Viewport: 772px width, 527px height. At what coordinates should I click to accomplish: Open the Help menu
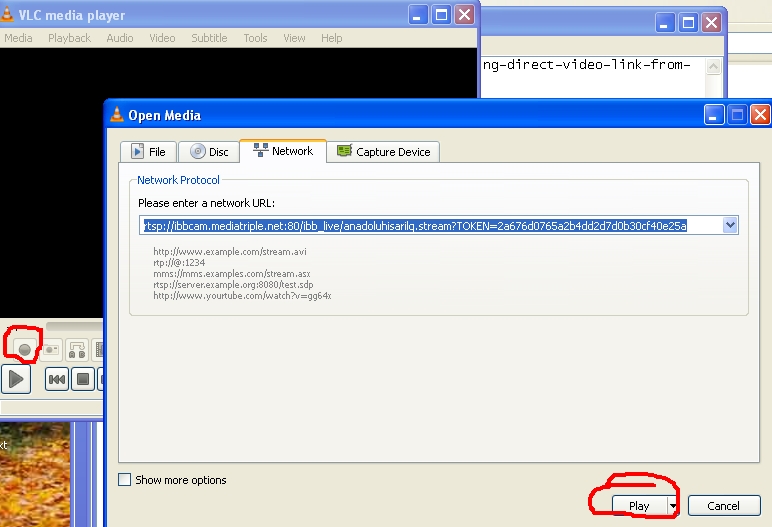(331, 38)
